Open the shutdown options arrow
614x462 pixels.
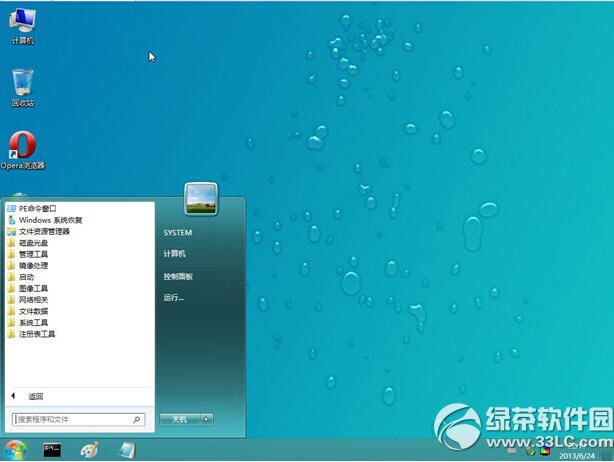pyautogui.click(x=206, y=419)
